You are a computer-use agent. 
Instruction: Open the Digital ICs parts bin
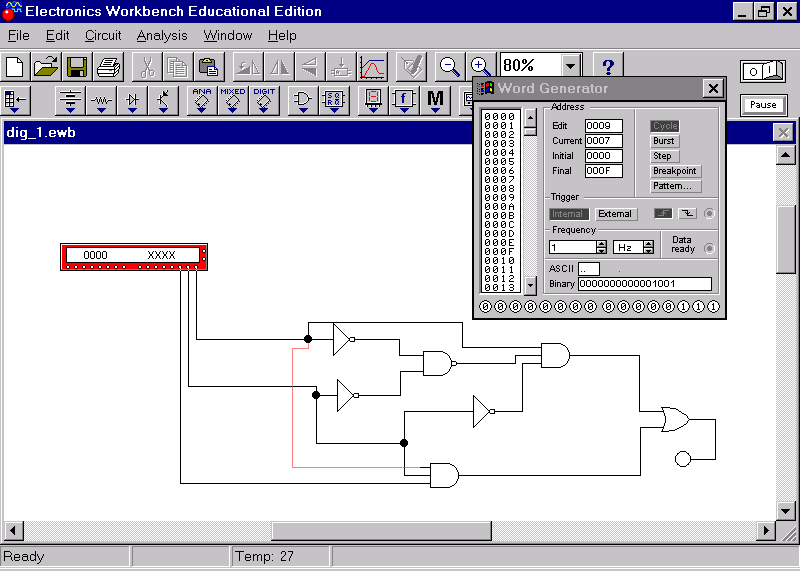[264, 101]
